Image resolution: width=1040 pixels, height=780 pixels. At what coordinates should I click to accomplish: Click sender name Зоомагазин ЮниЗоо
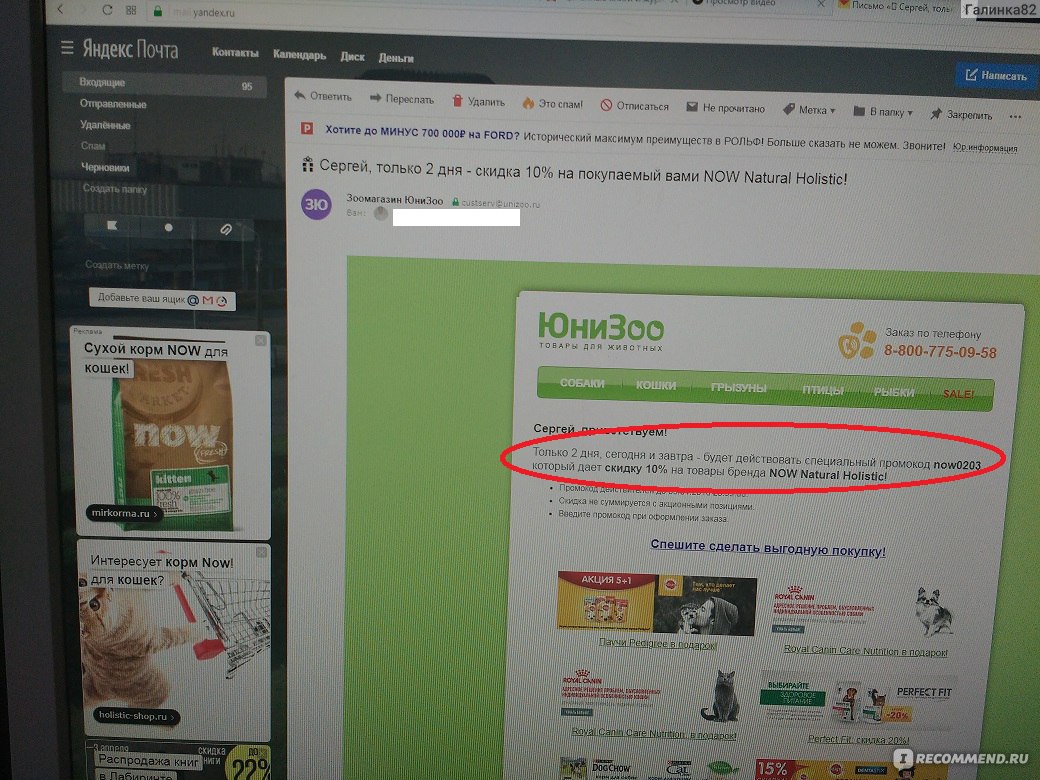coord(395,200)
